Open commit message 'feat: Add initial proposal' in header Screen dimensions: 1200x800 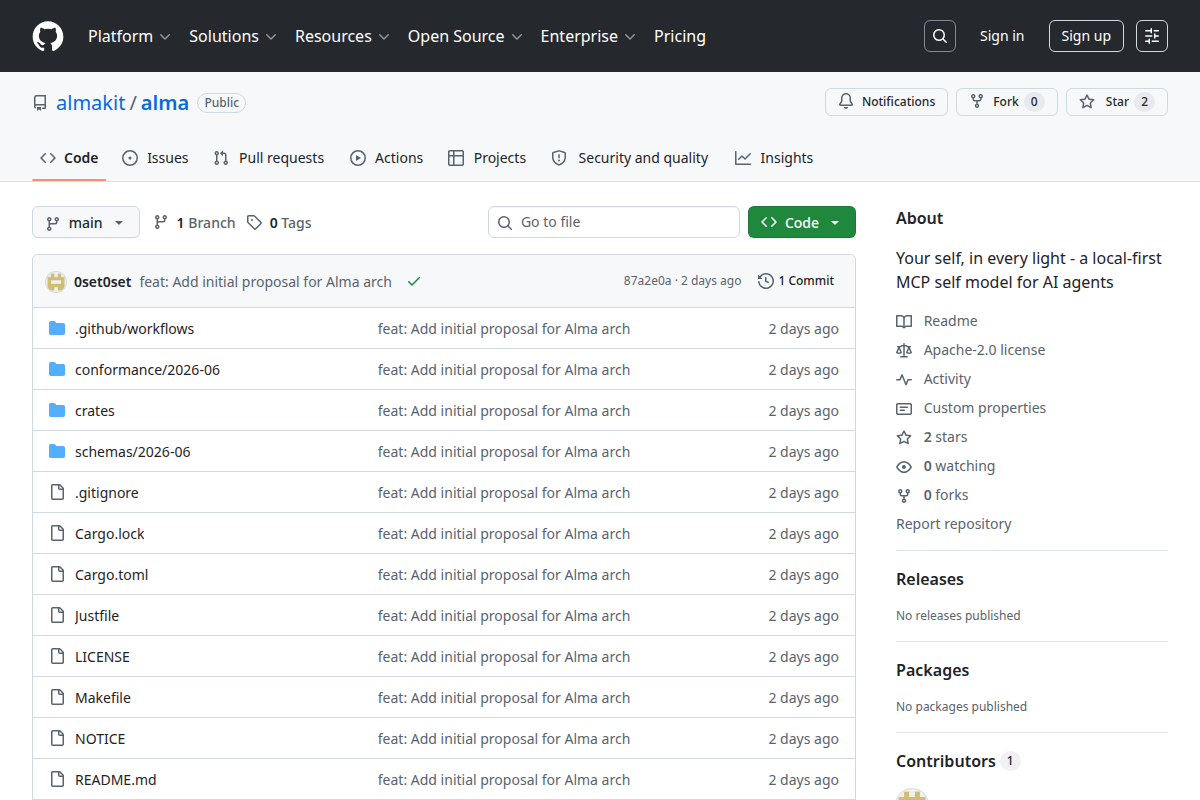[266, 282]
